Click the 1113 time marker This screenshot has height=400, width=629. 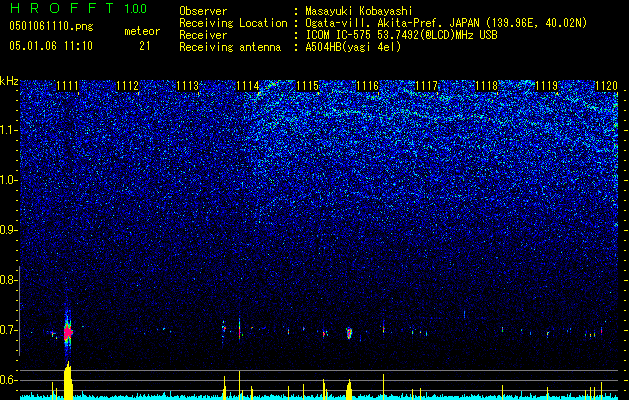187,86
